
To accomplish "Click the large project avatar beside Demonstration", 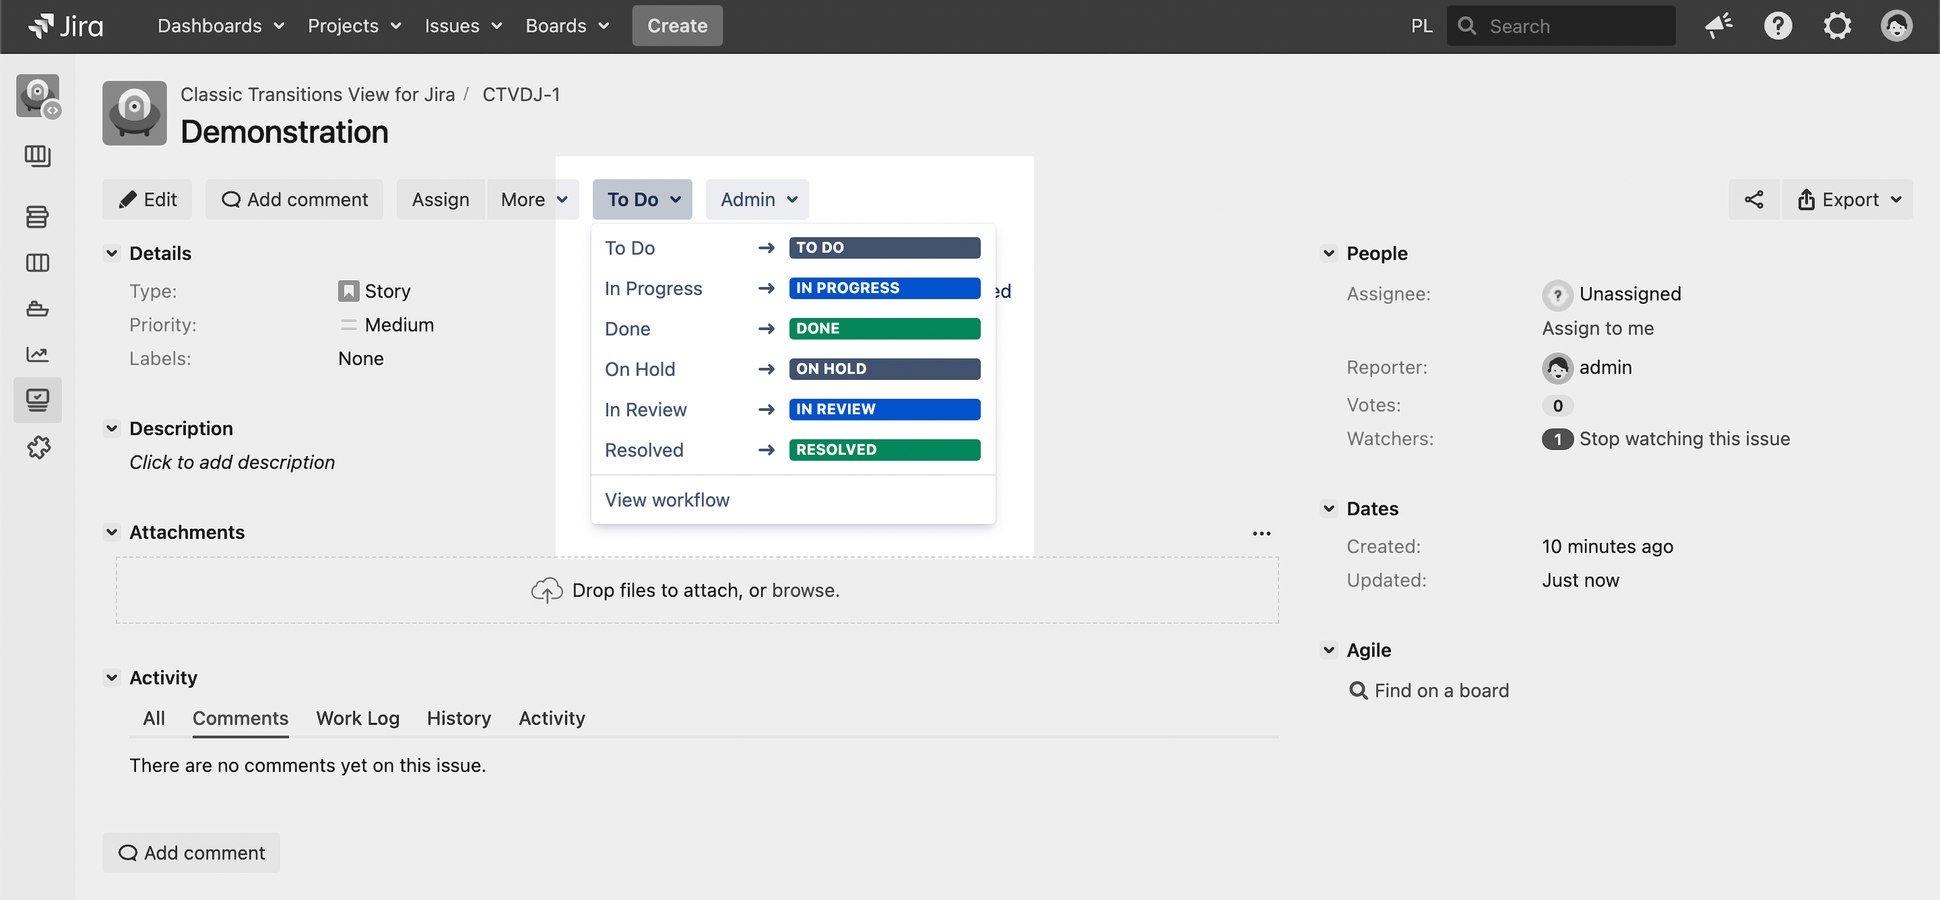I will point(134,113).
